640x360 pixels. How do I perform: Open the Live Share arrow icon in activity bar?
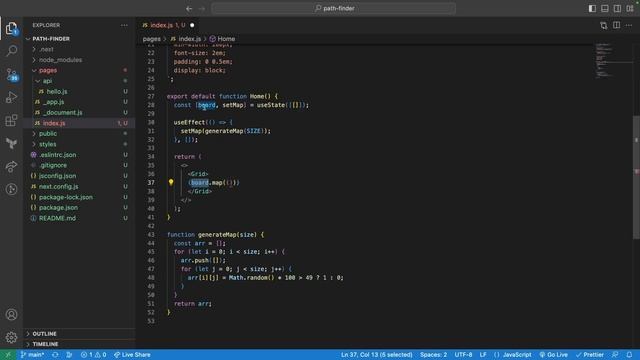pos(11,166)
